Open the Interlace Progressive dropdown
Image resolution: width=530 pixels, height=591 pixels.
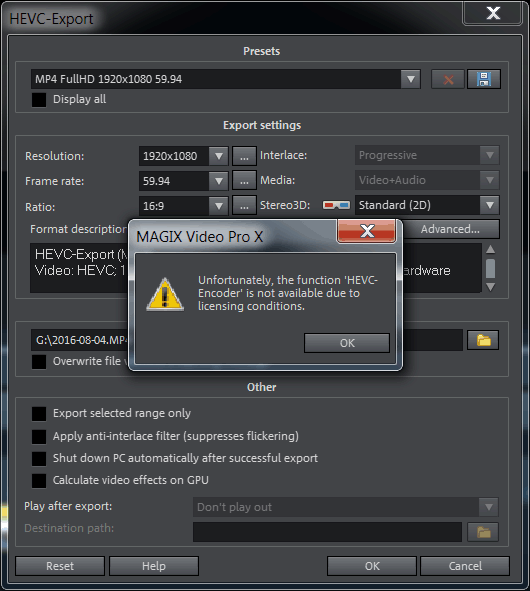(490, 155)
